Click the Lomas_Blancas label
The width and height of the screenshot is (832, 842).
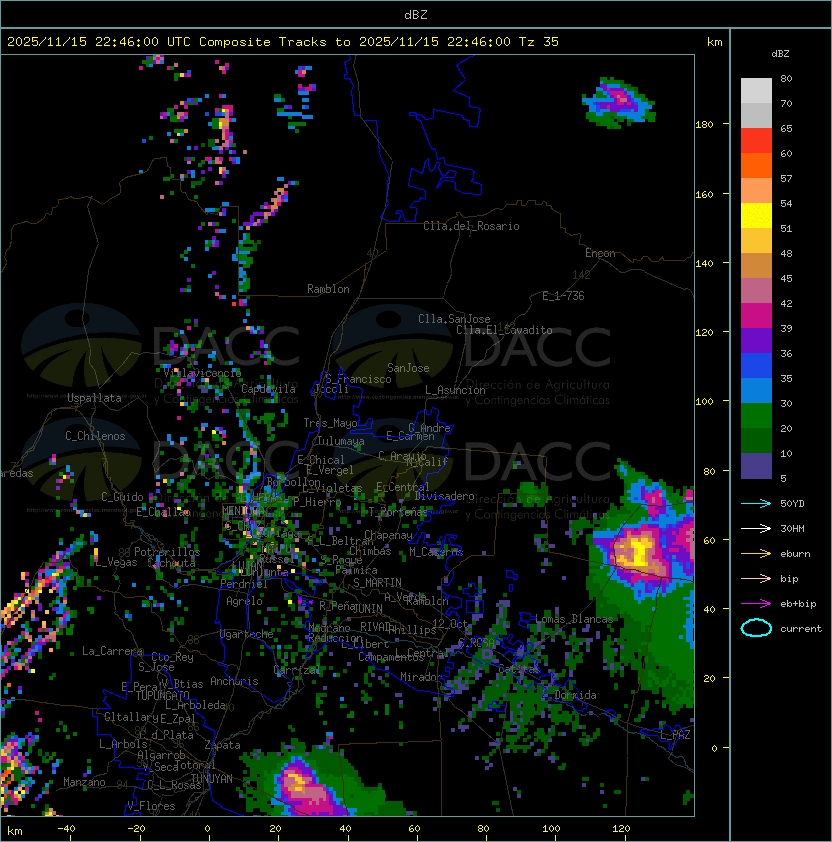click(x=574, y=619)
